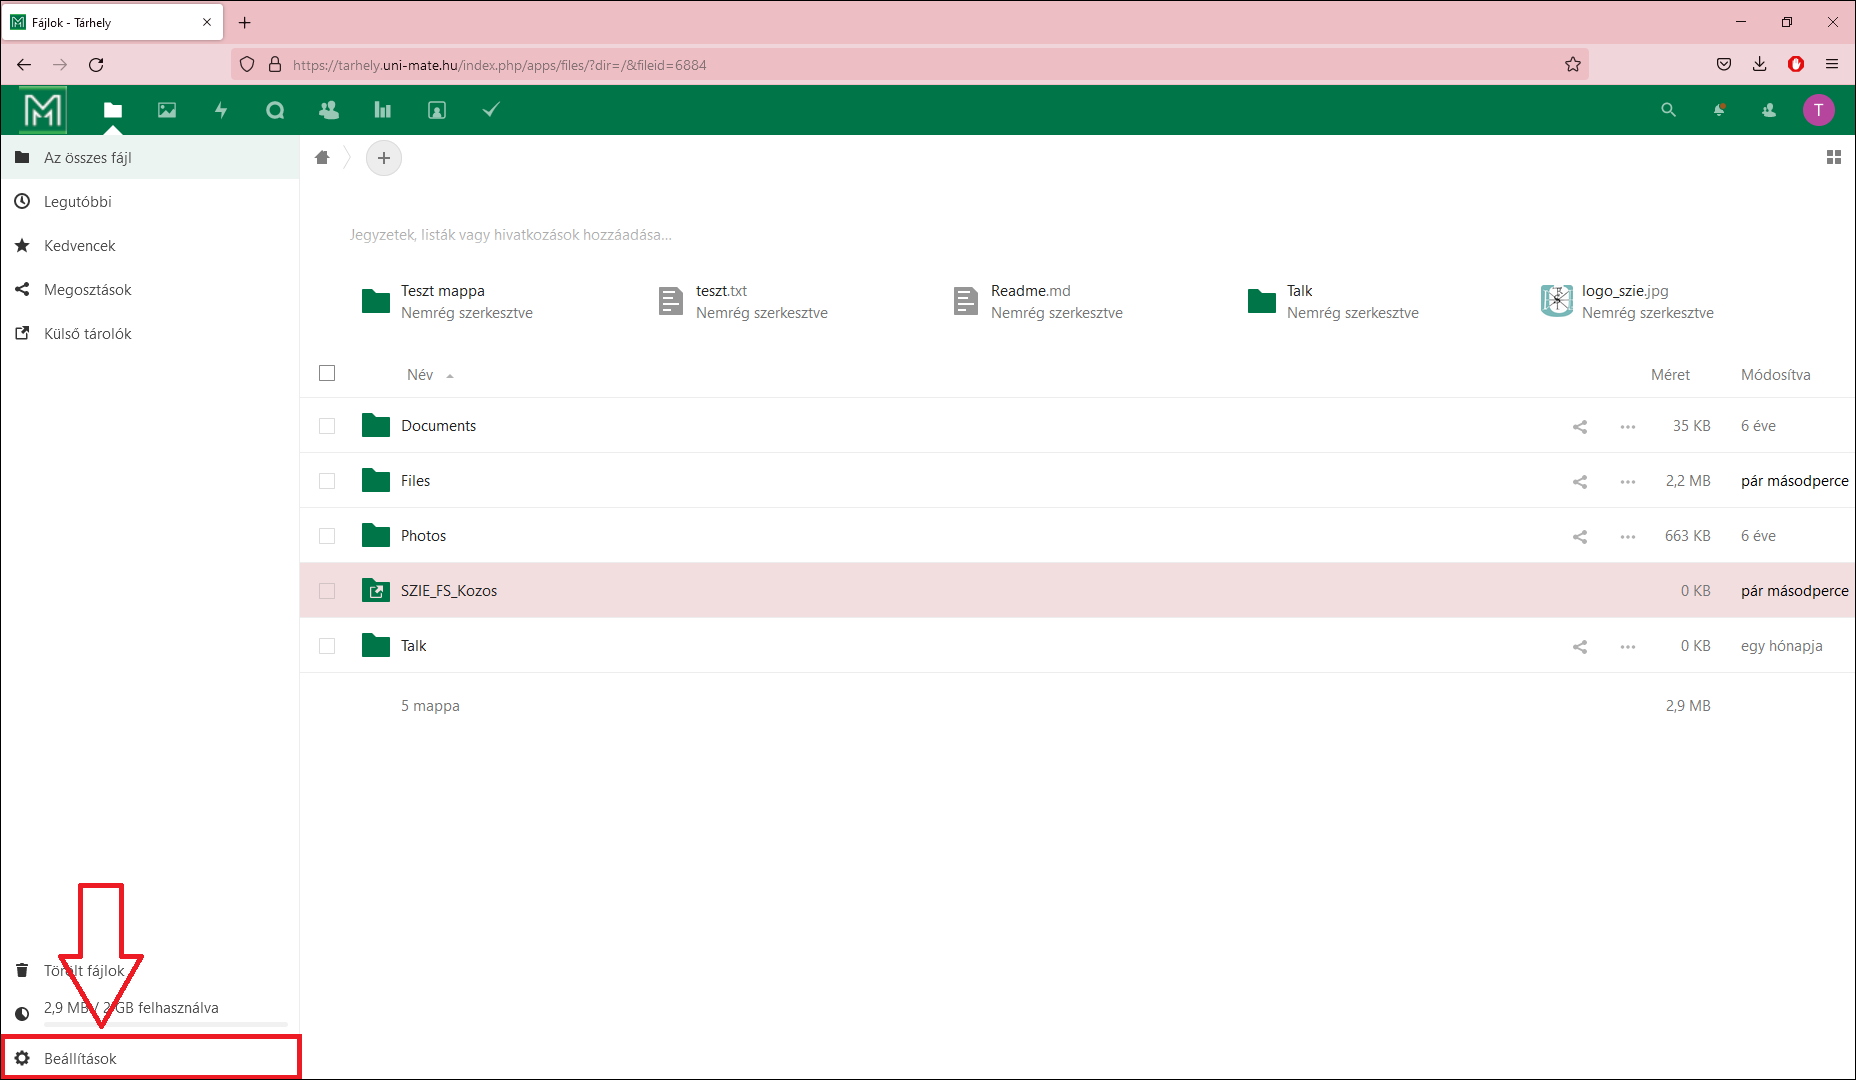This screenshot has width=1856, height=1080.
Task: Switch to grid view icon
Action: (x=1833, y=158)
